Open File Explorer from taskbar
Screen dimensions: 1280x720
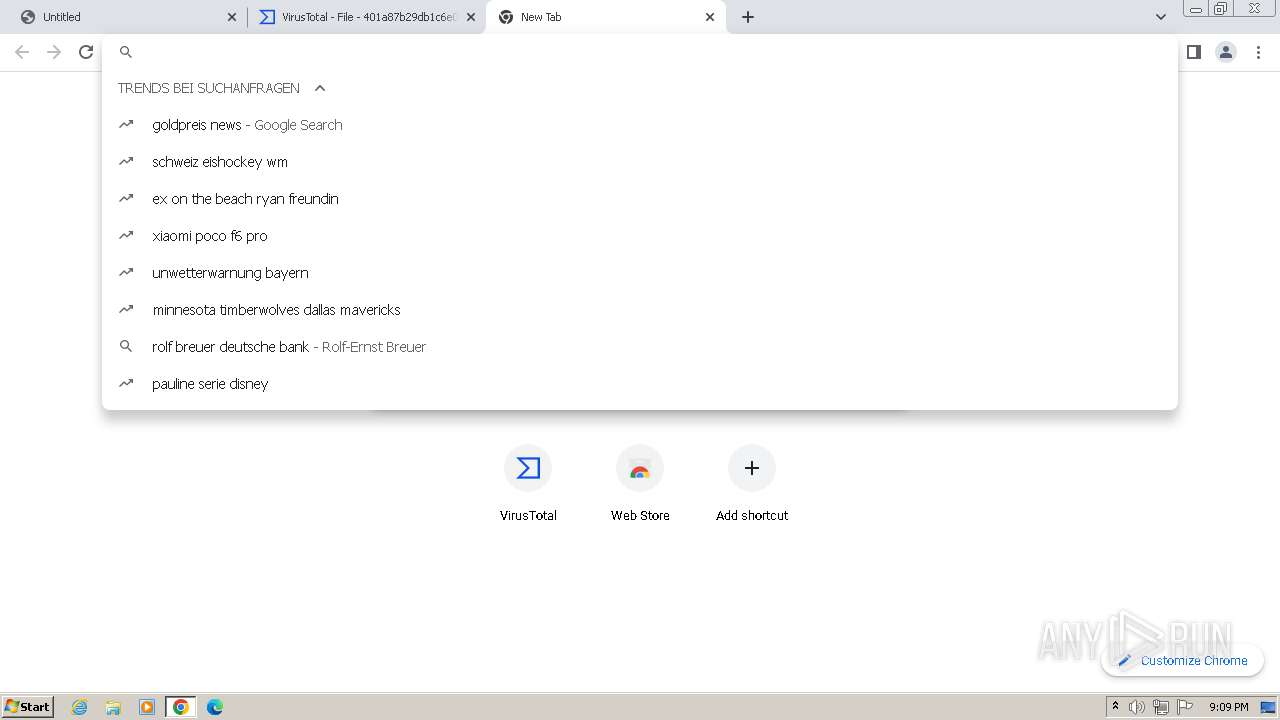point(113,707)
